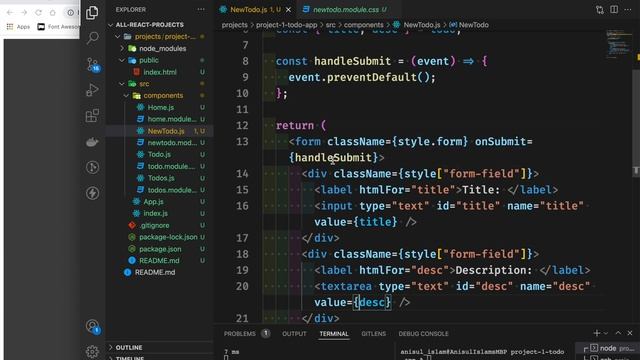Open package-lock.json file

[x=159, y=237]
